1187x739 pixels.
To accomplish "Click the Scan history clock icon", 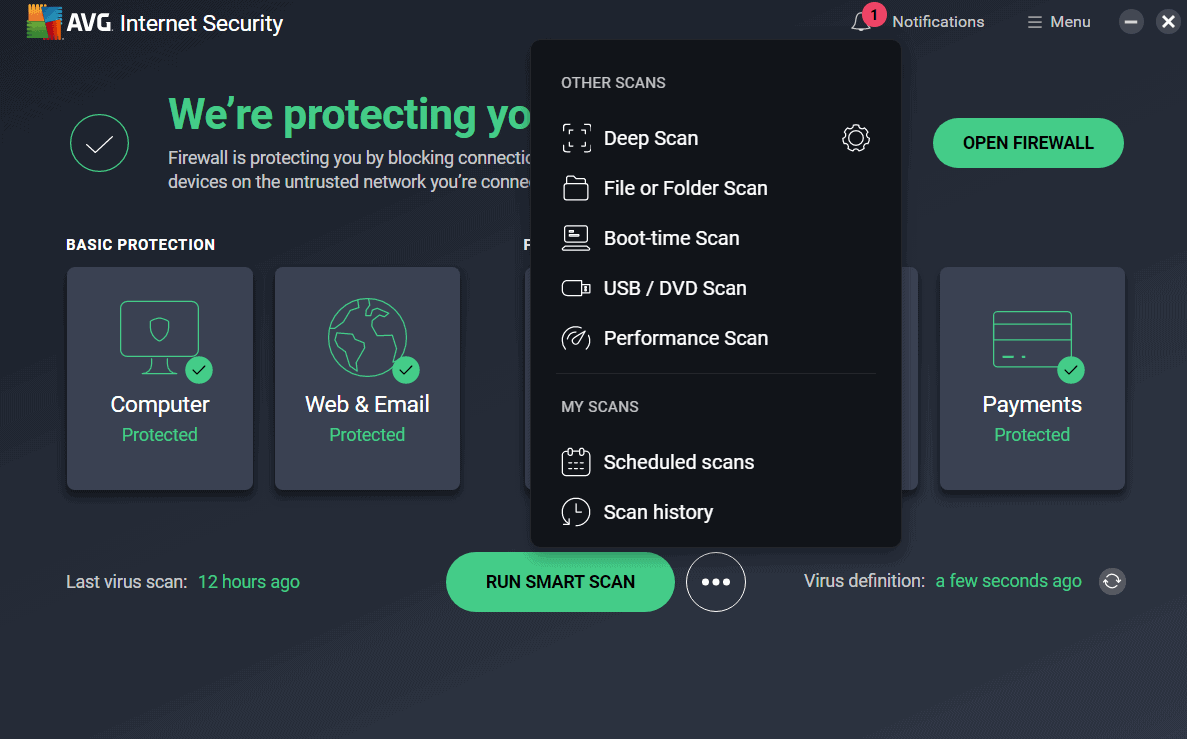I will [576, 512].
